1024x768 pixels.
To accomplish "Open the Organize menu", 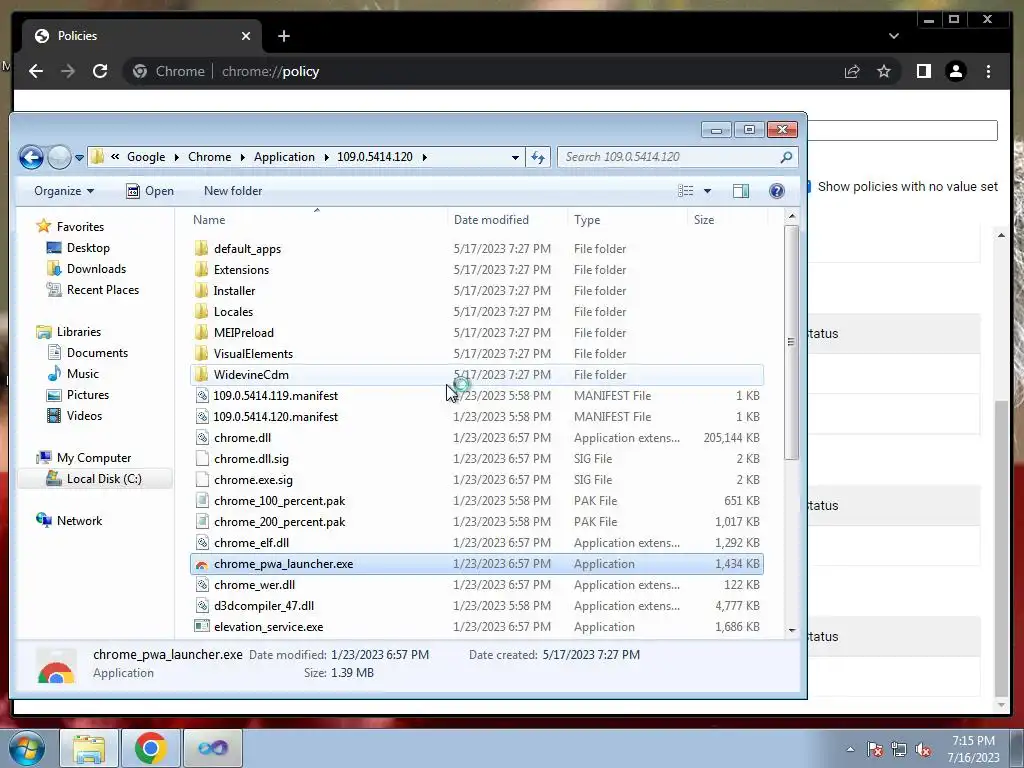I will coord(64,191).
